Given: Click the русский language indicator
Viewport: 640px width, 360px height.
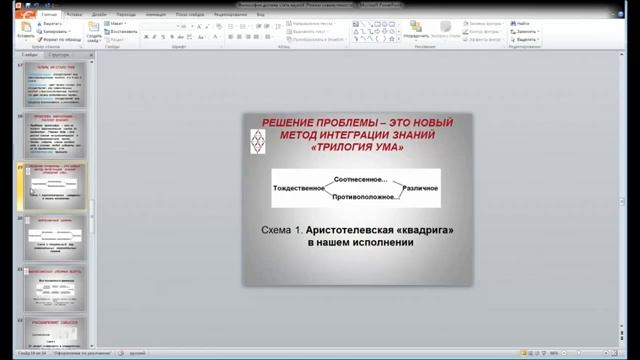Looking at the screenshot, I should coord(138,353).
